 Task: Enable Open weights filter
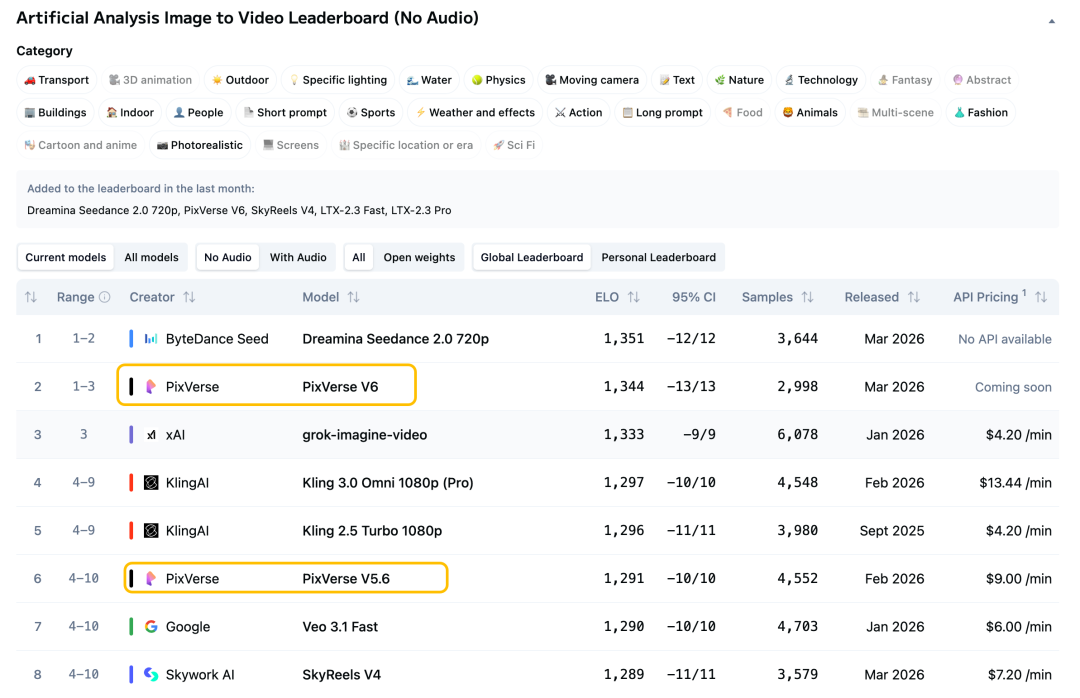click(419, 257)
